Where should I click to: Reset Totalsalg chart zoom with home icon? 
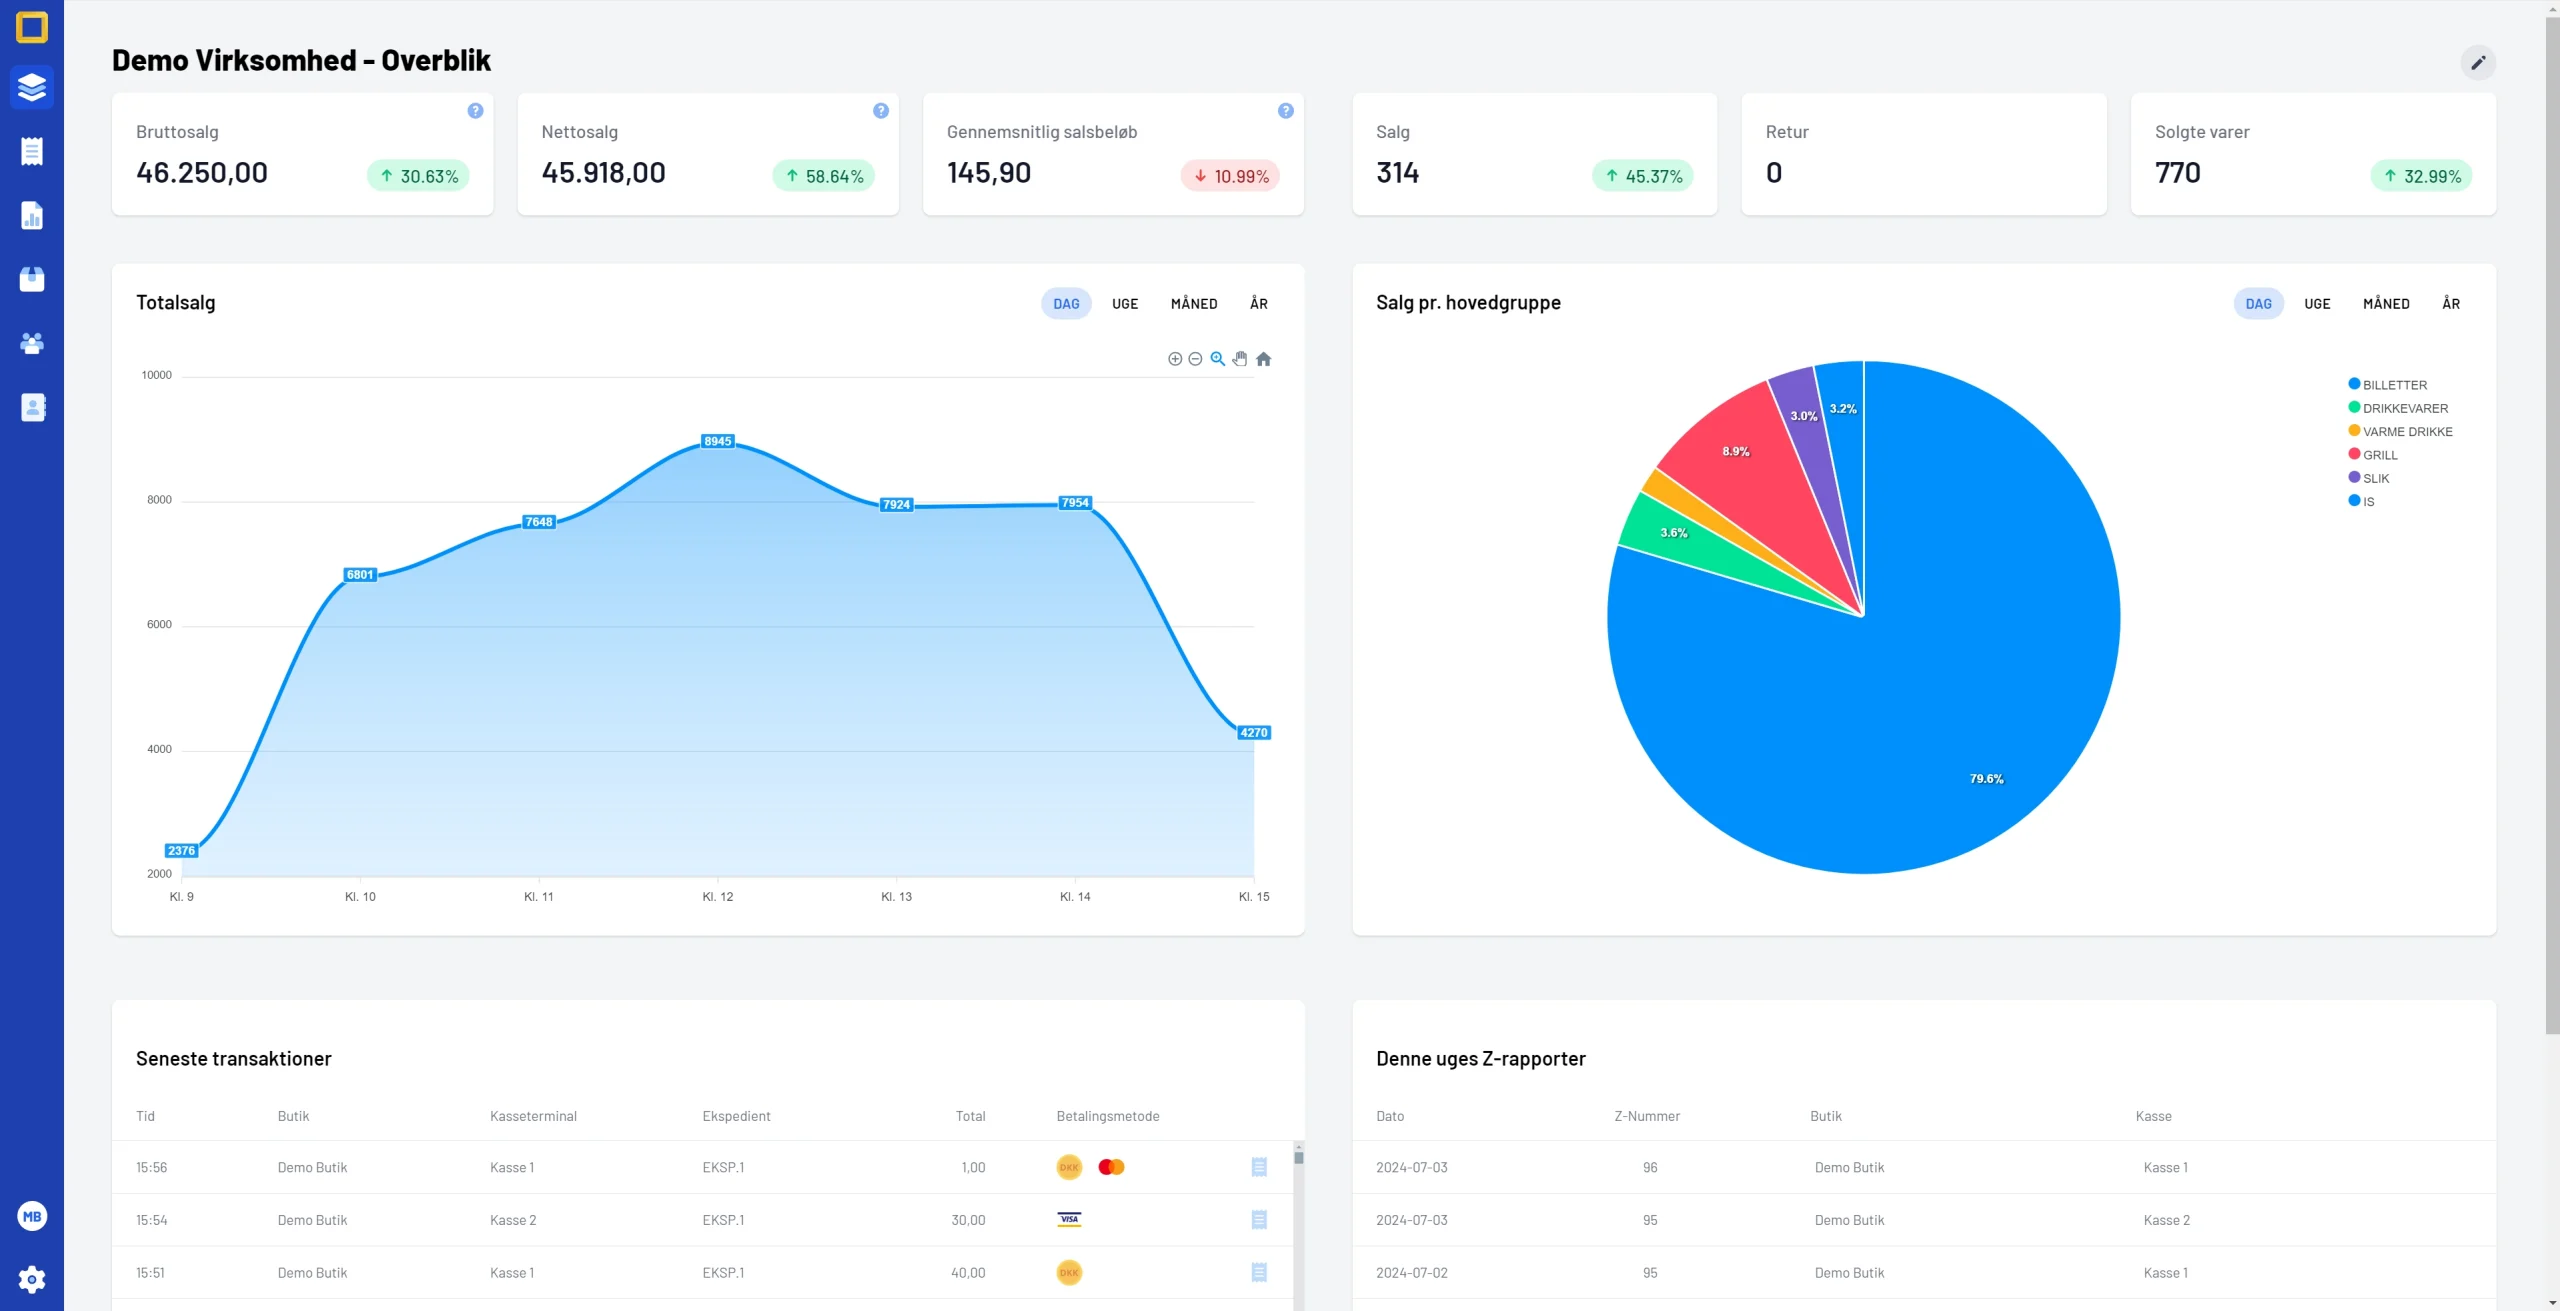[1263, 359]
